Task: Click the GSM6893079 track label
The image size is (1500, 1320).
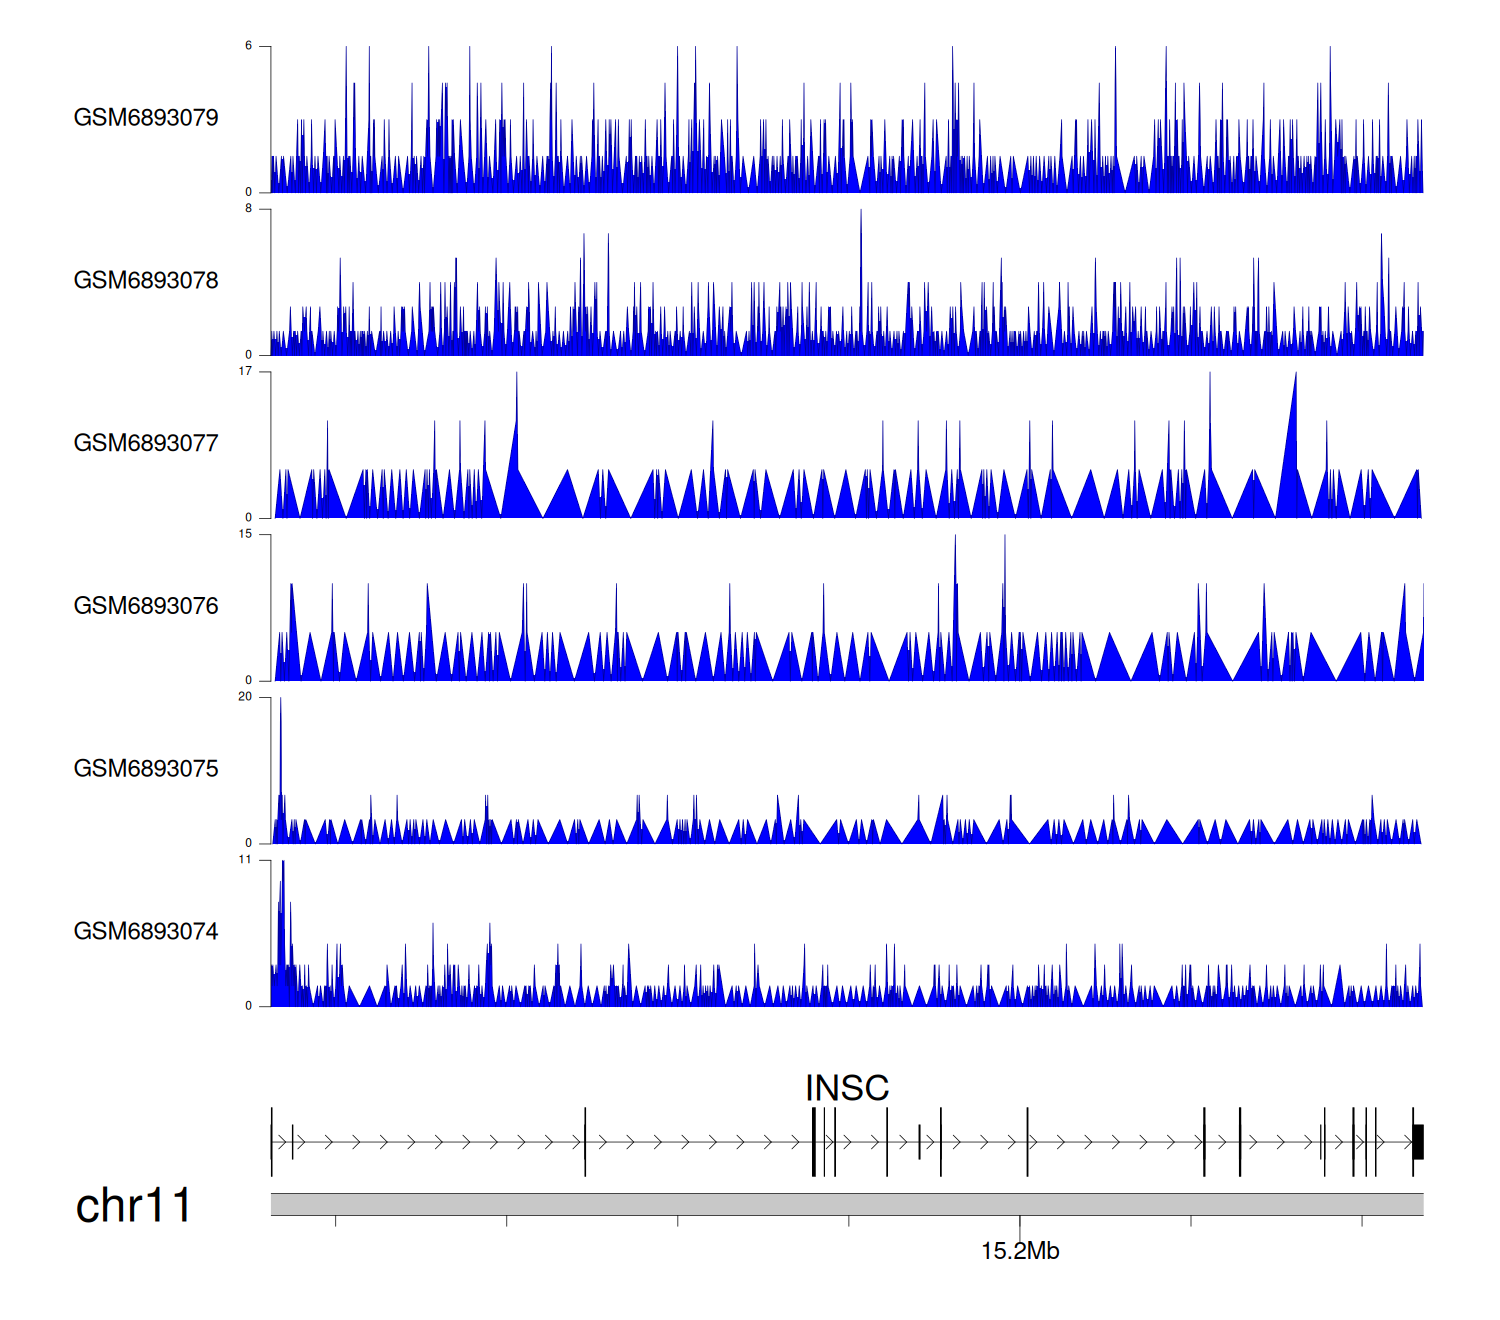Action: [146, 118]
